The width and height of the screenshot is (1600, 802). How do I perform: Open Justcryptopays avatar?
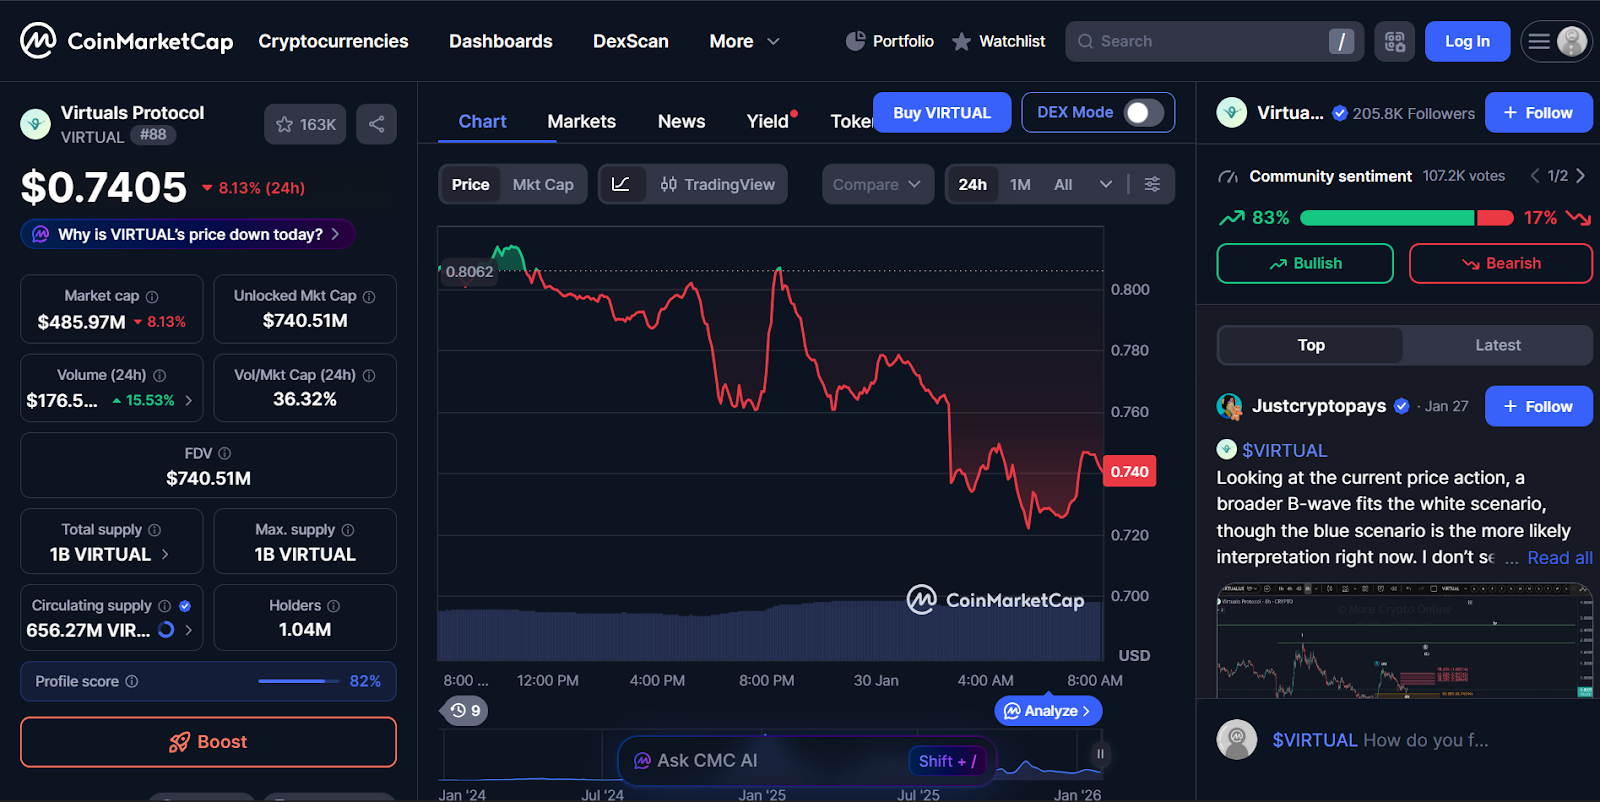coord(1229,406)
